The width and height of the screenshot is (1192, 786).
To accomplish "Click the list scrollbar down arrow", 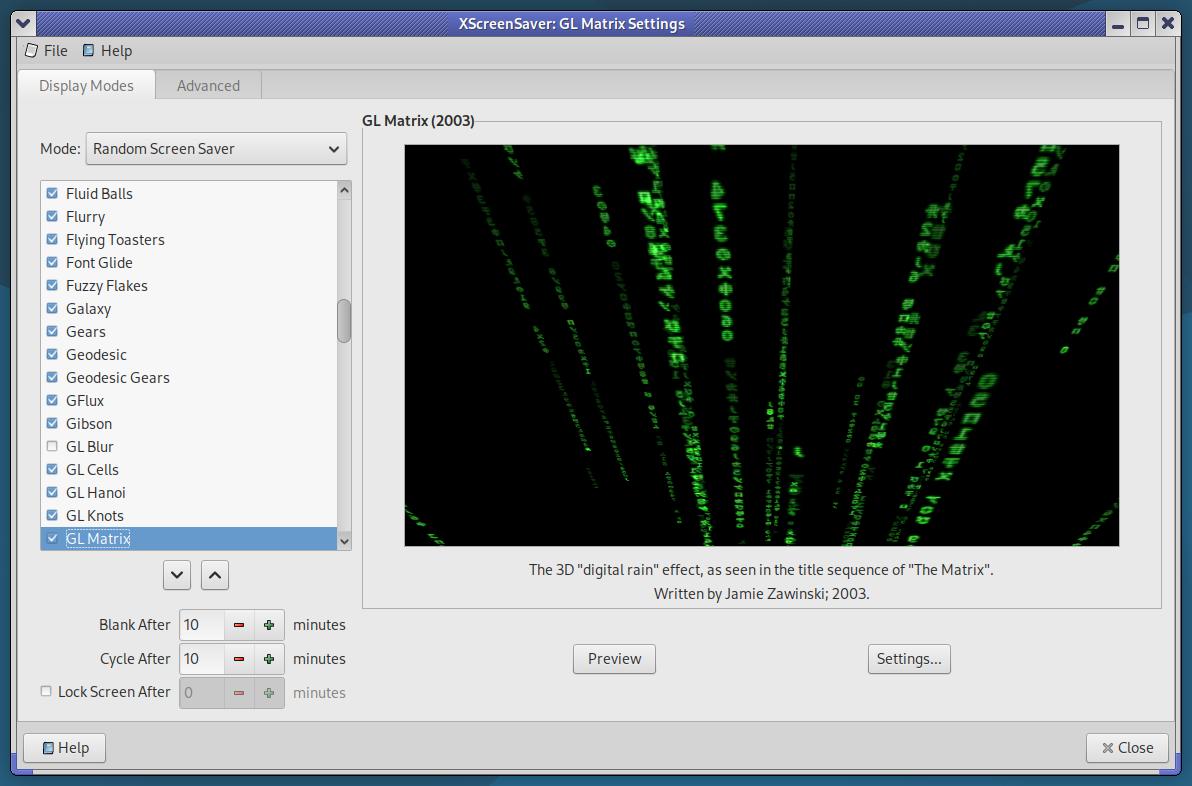I will pos(344,541).
